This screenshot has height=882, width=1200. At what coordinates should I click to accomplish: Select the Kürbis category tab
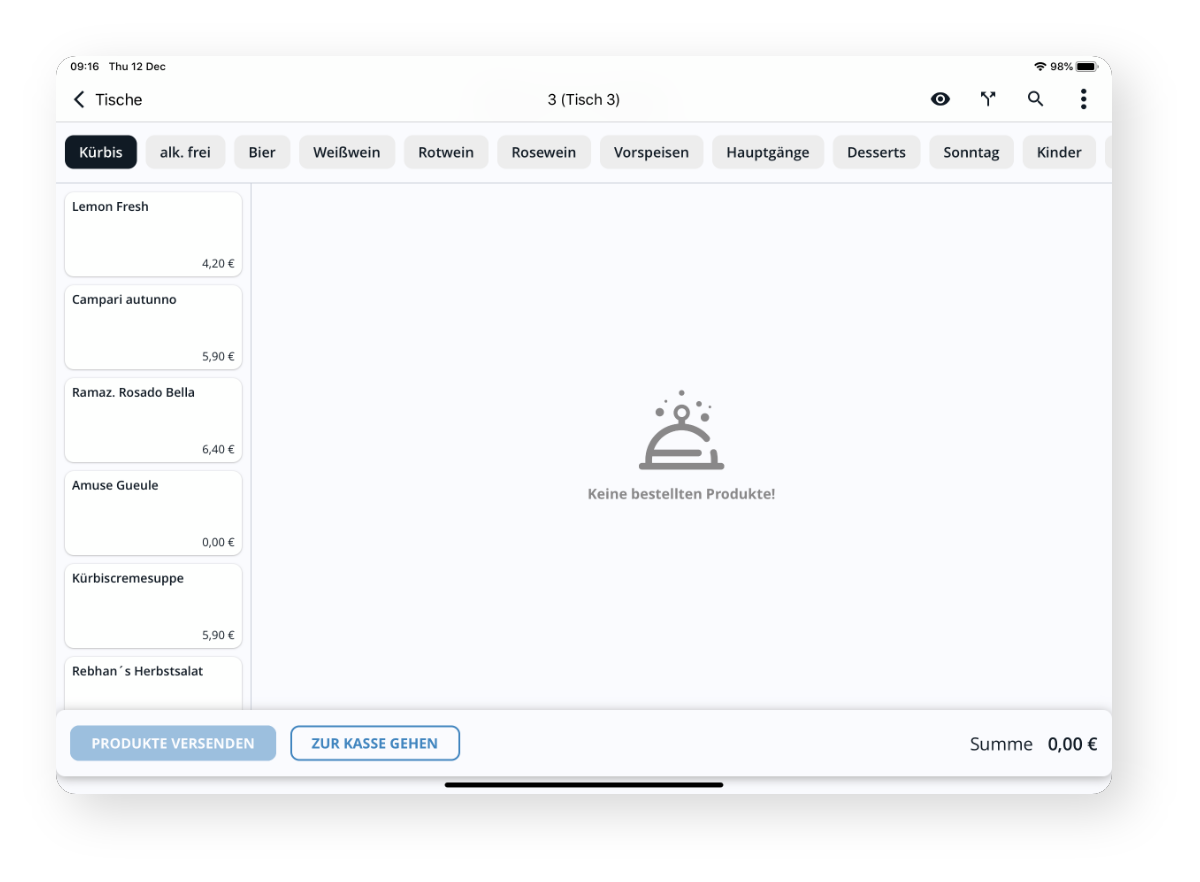pos(100,152)
